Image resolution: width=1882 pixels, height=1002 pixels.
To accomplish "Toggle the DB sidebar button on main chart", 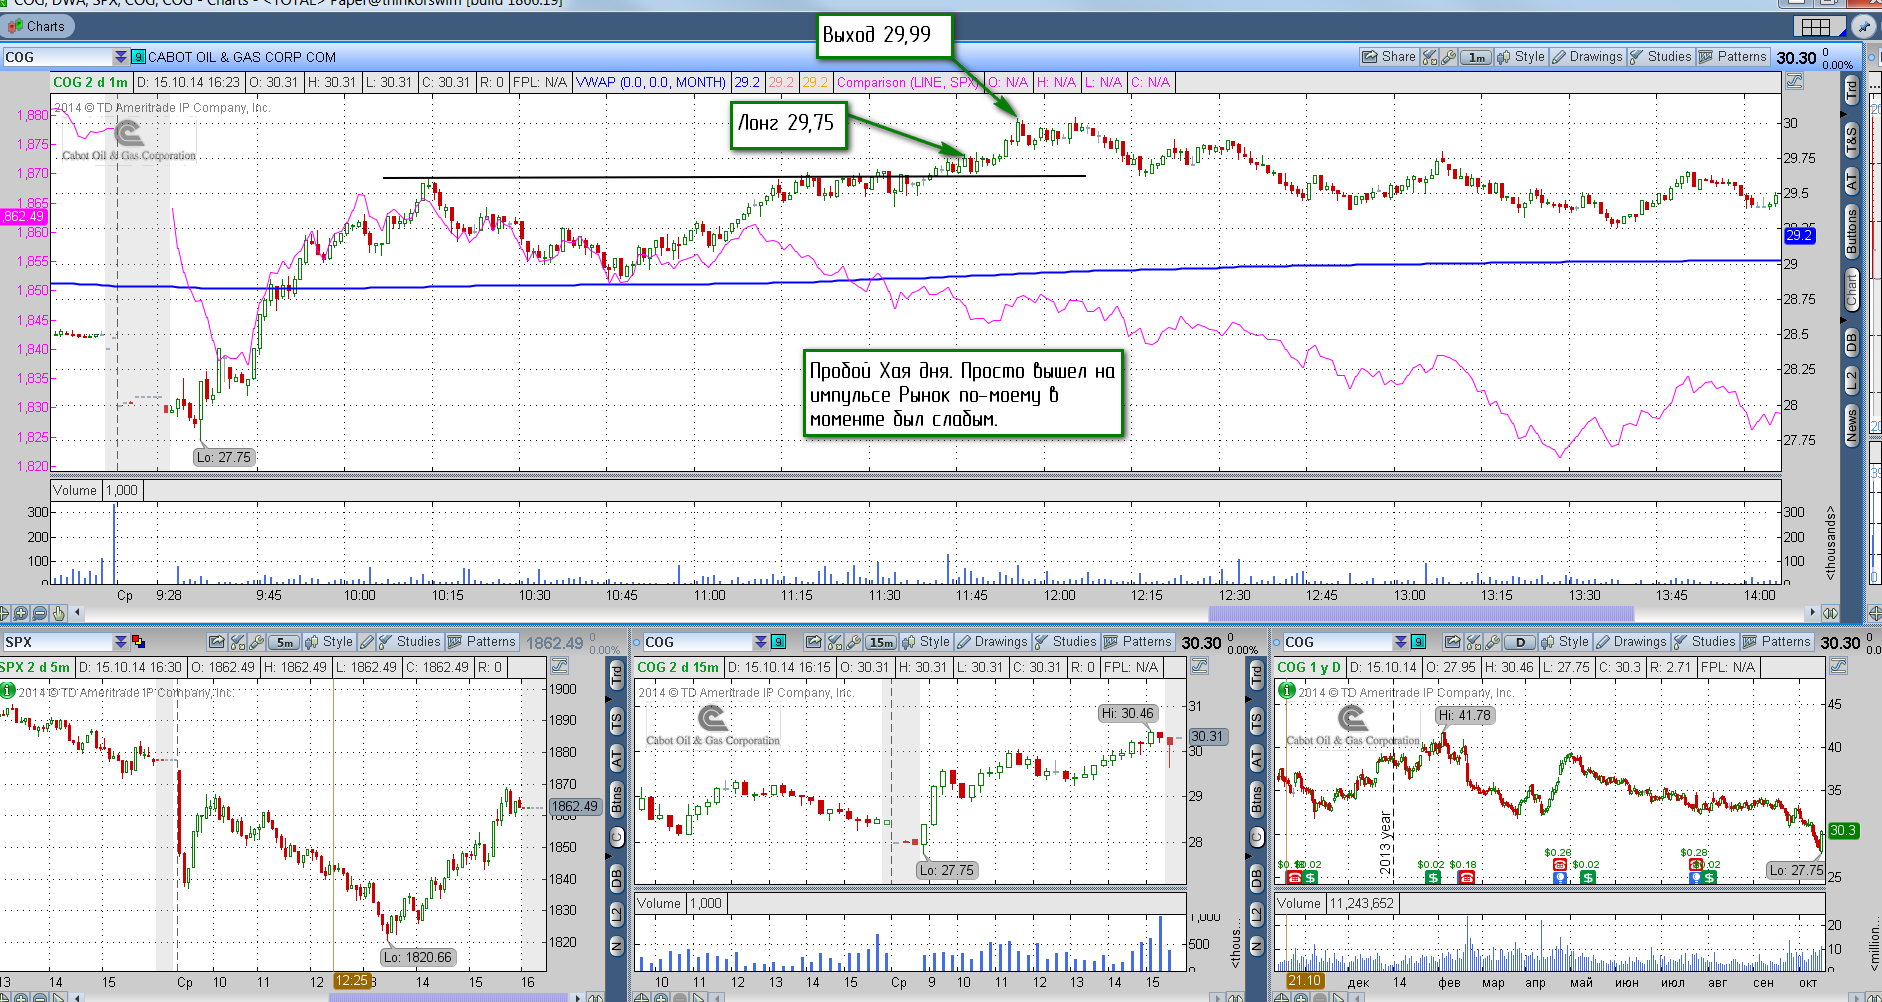I will (x=1851, y=342).
